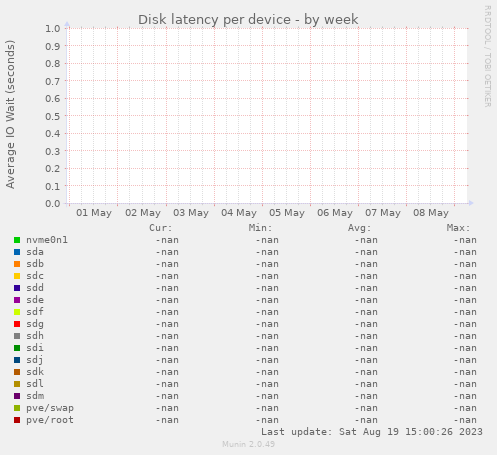
Task: Click the gray sdh legend swatch
Action: [x=17, y=336]
